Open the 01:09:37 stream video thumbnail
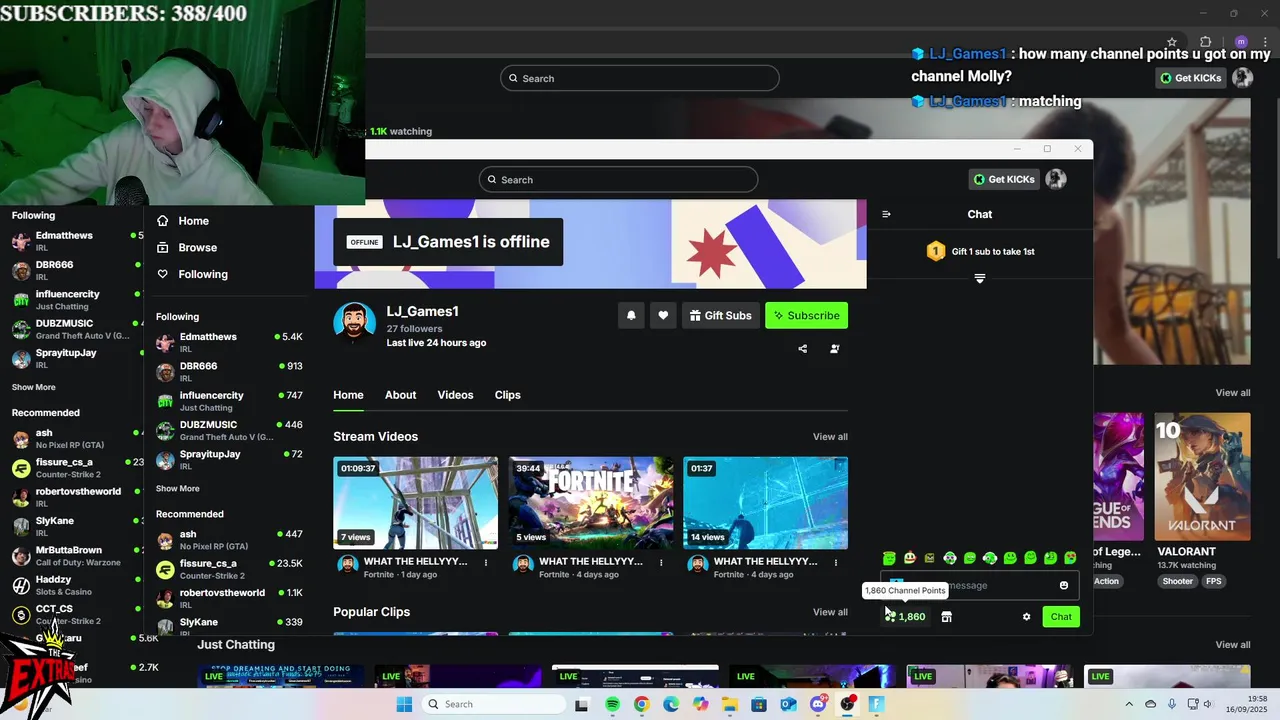 (x=415, y=503)
